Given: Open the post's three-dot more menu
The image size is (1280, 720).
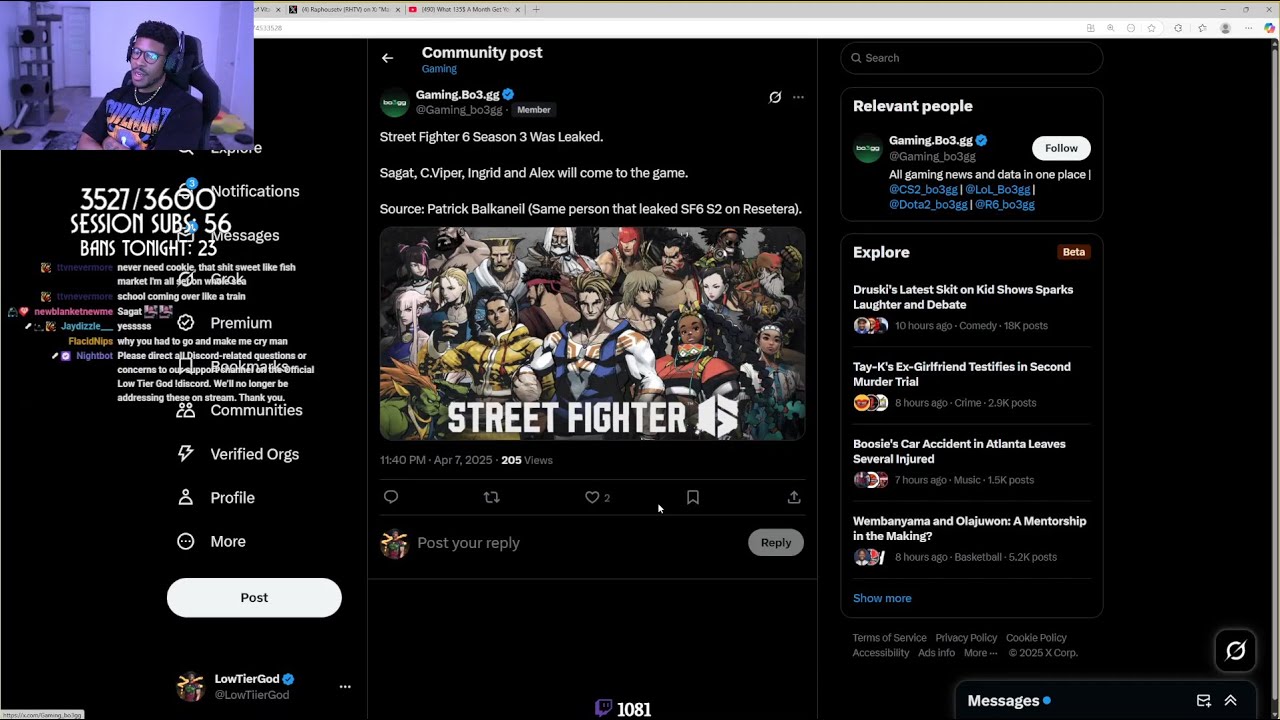Looking at the screenshot, I should [798, 97].
